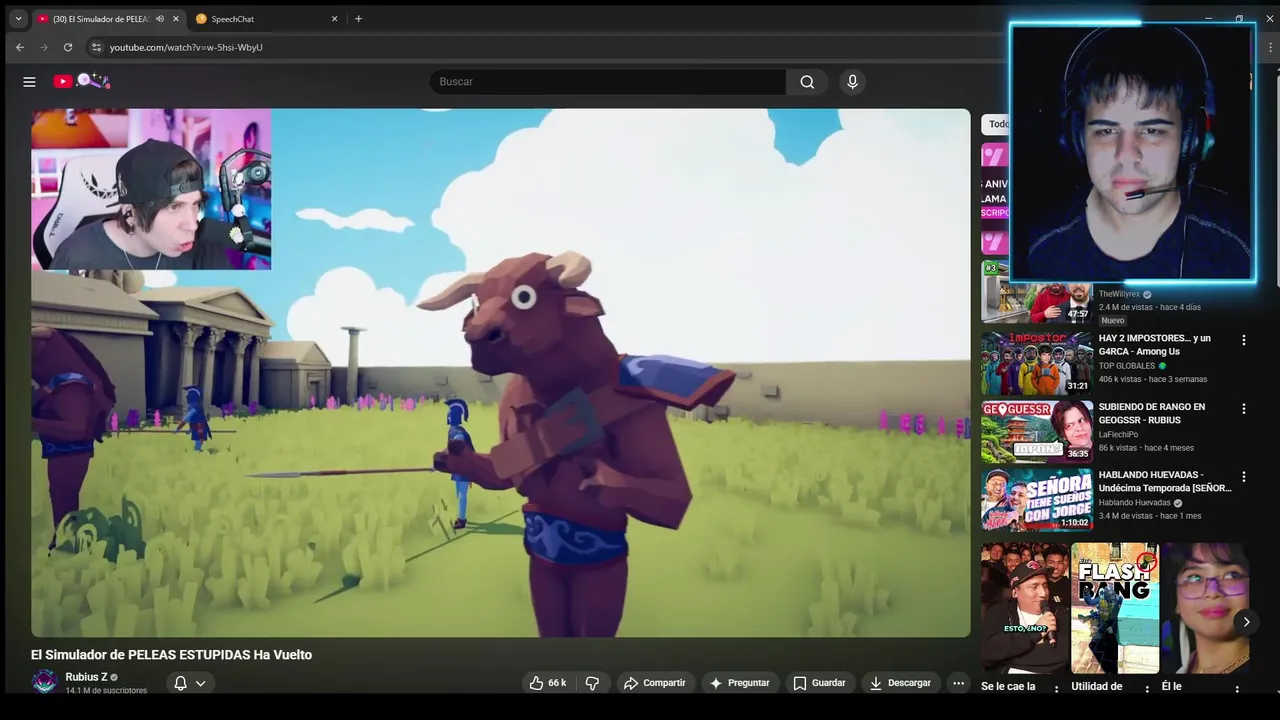This screenshot has width=1280, height=720.
Task: Open more actions three-dot menu under video
Action: [x=958, y=683]
